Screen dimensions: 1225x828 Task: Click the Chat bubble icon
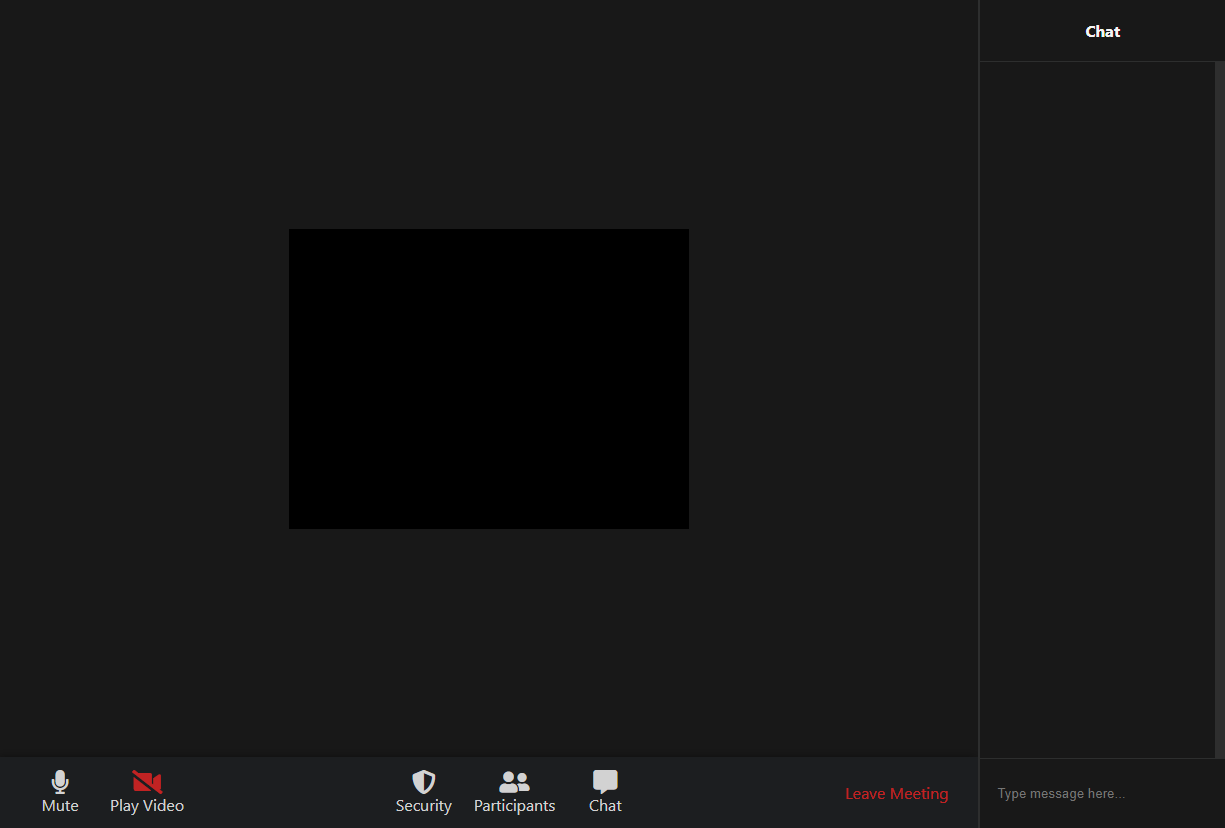[x=604, y=782]
